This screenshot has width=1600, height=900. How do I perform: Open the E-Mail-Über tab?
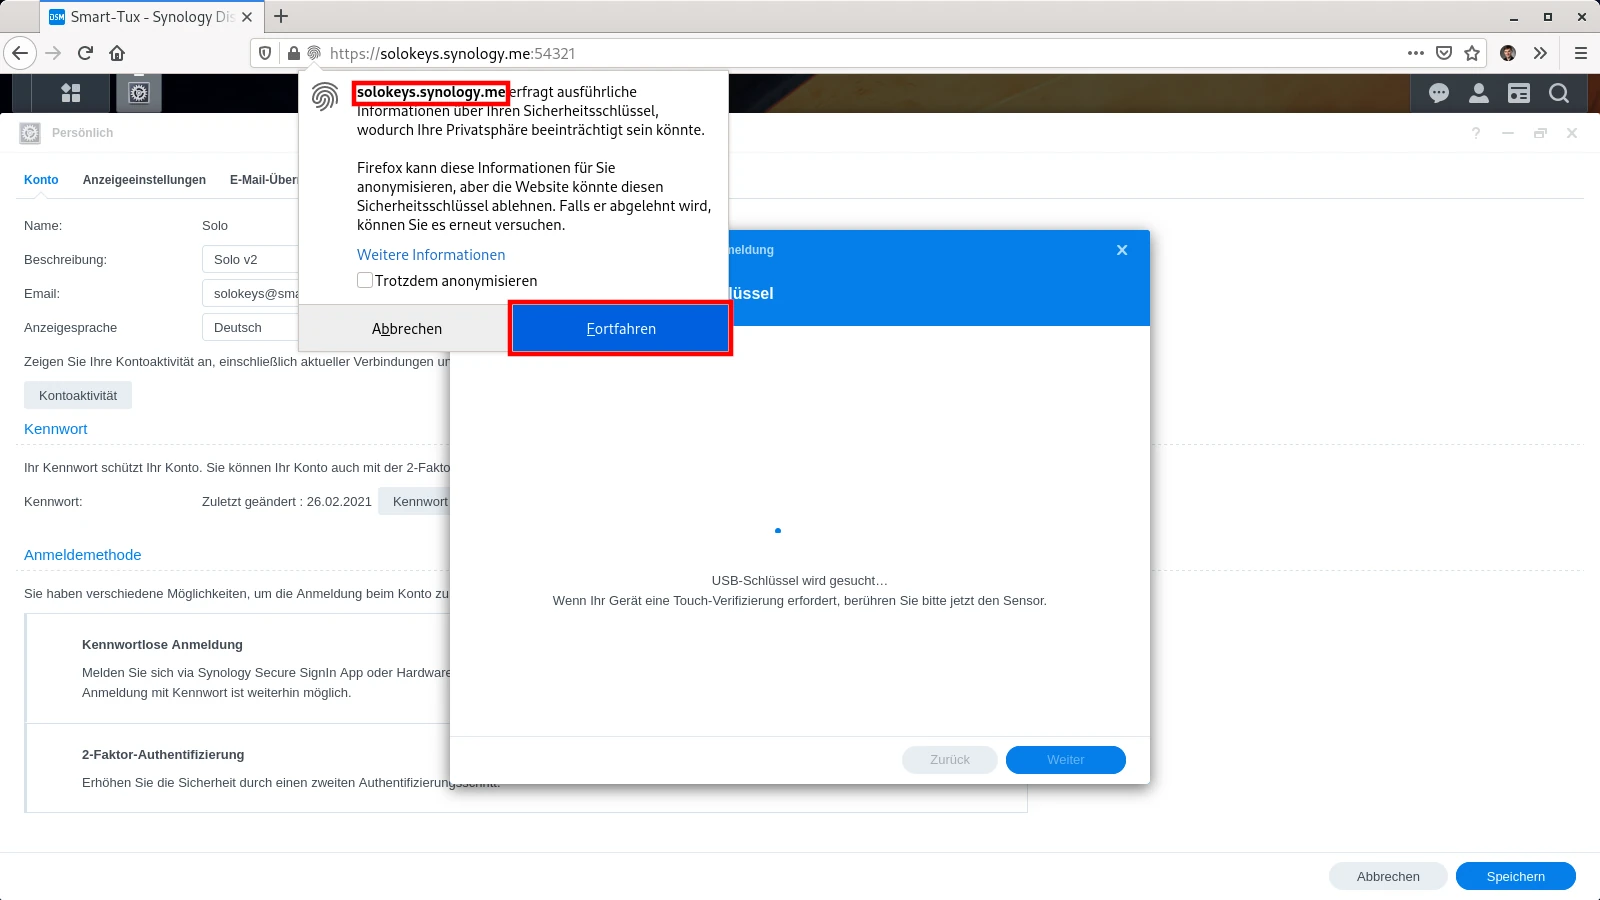pos(264,180)
